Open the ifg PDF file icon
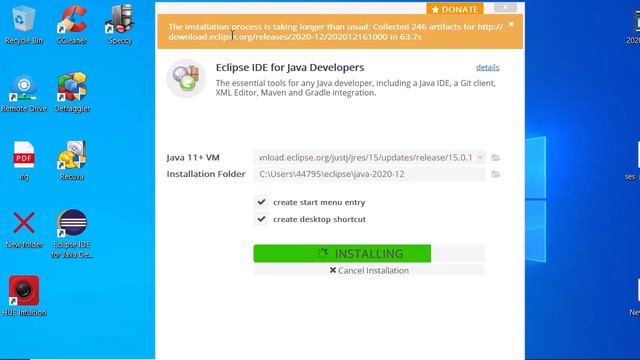Viewport: 640px width, 360px height. tap(24, 161)
